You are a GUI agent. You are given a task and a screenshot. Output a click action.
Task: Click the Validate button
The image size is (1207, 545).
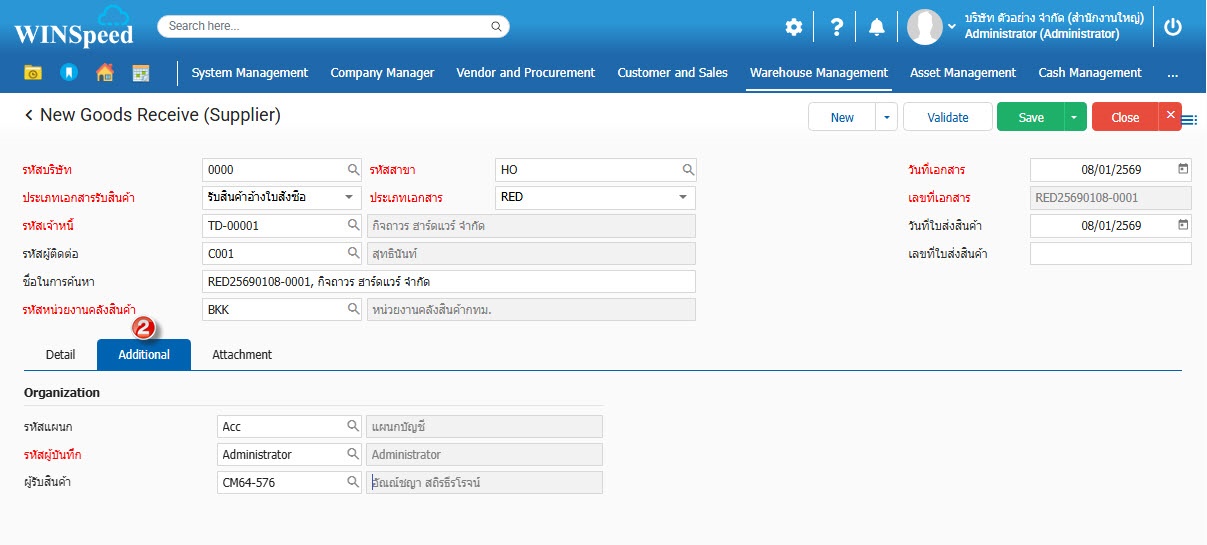pos(947,117)
